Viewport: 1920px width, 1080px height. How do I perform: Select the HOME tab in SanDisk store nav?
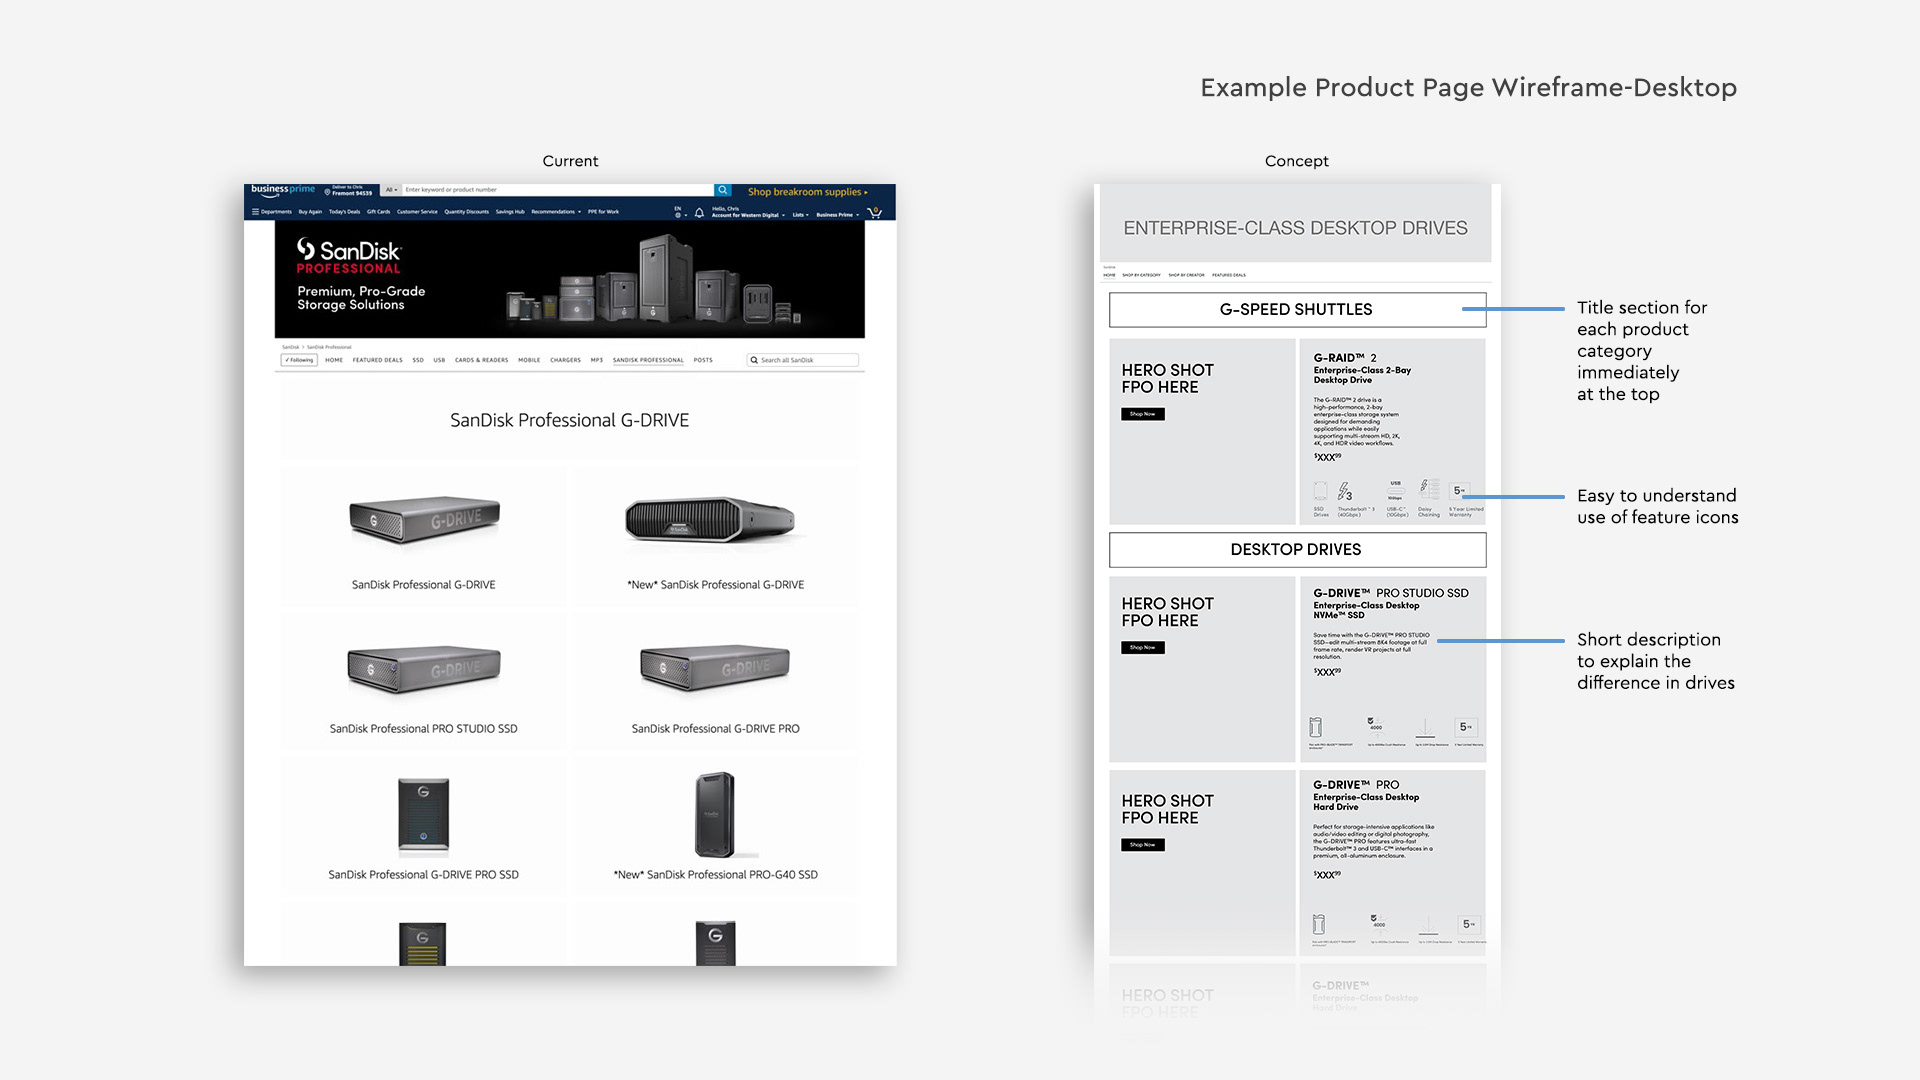coord(334,360)
